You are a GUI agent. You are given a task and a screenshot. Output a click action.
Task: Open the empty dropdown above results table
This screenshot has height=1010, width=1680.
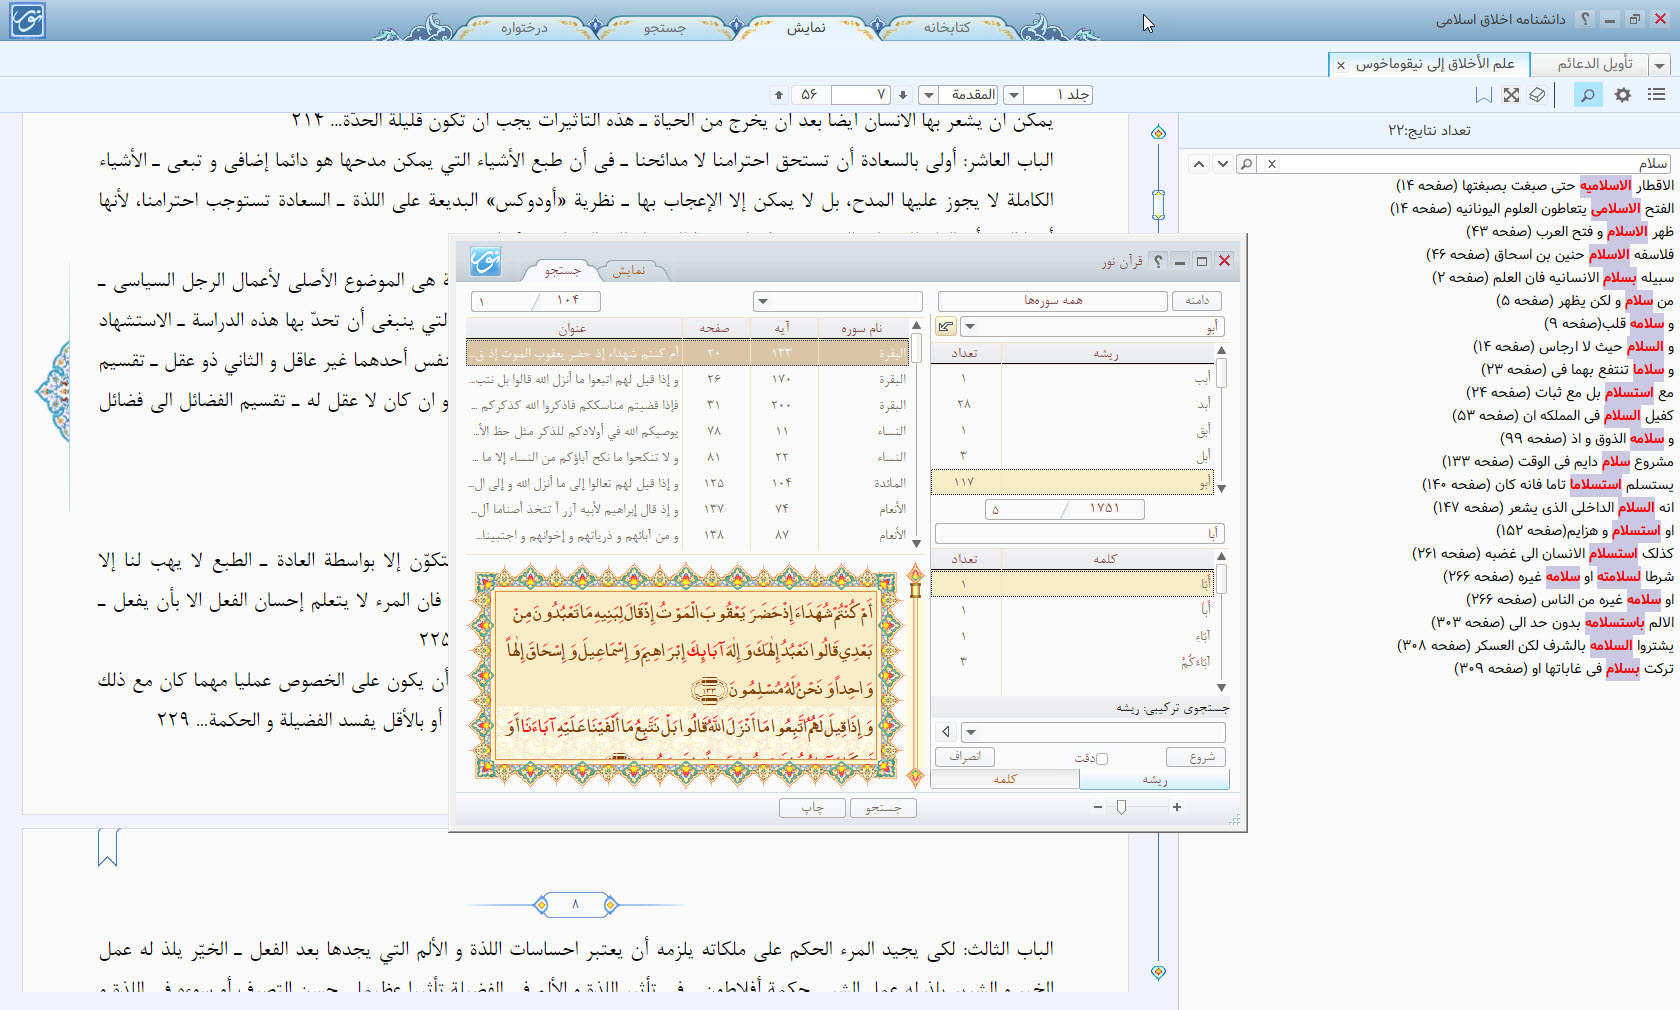pos(764,301)
